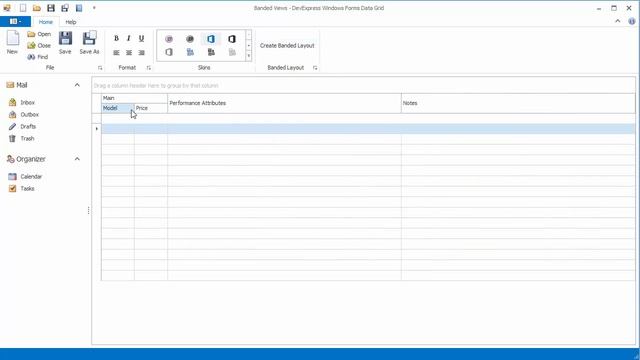This screenshot has width=640, height=360.
Task: Open Banded Layout group dialog launcher
Action: 315,68
